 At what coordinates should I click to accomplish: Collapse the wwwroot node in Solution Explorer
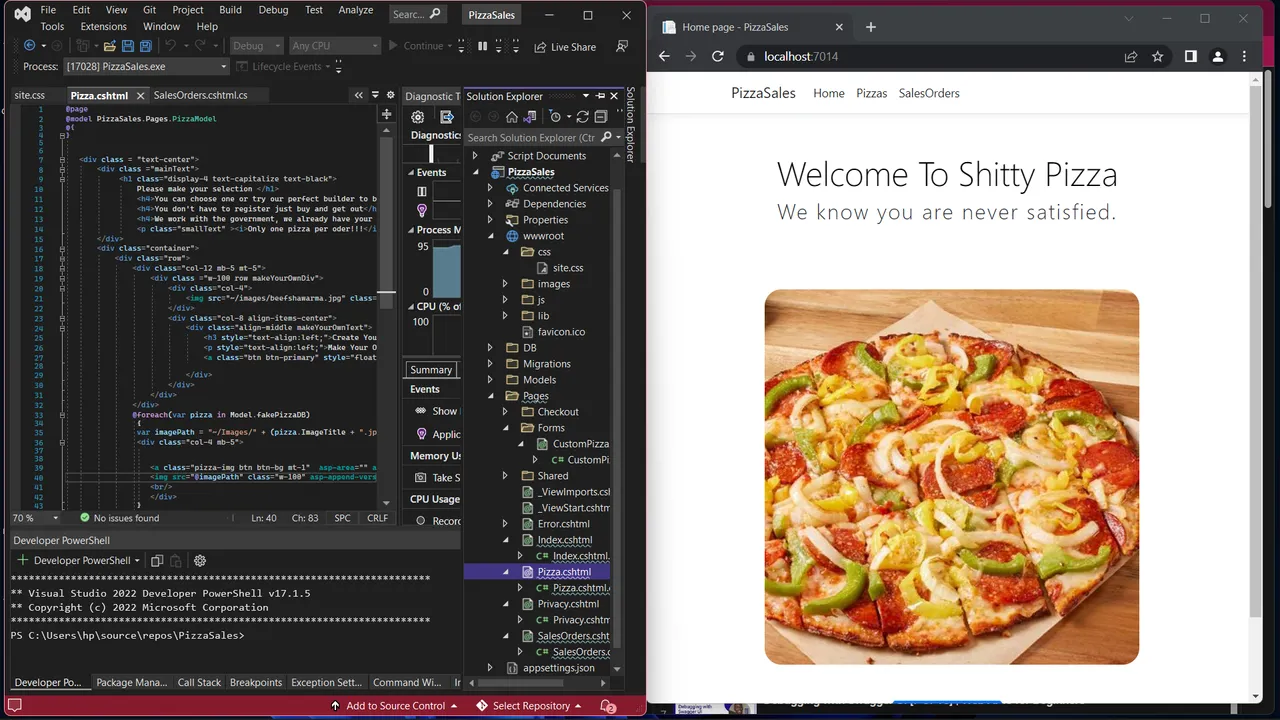click(490, 236)
